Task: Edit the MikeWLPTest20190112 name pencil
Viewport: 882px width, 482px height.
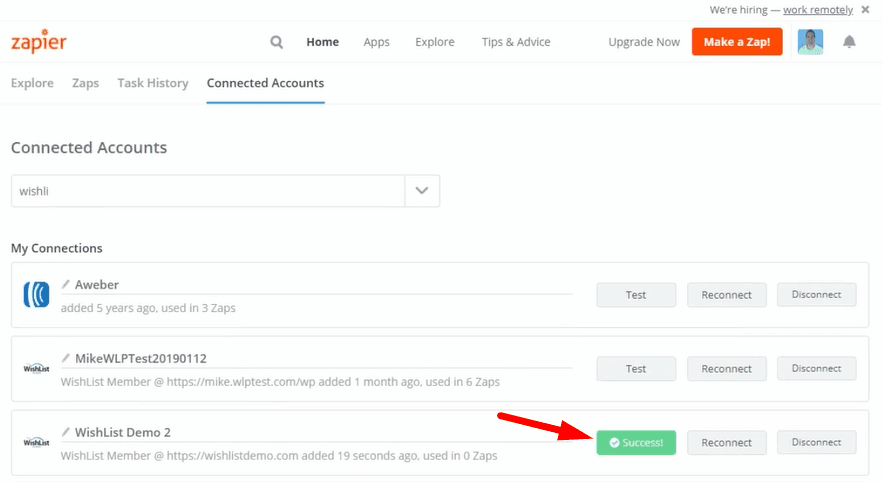Action: click(66, 358)
